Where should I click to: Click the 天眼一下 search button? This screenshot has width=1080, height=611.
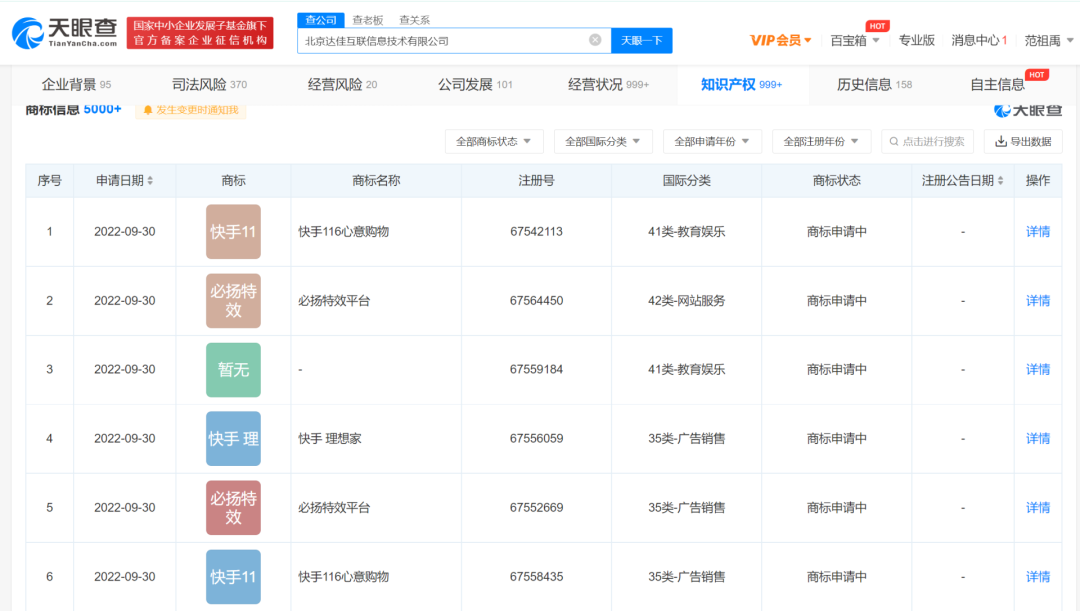tap(641, 40)
